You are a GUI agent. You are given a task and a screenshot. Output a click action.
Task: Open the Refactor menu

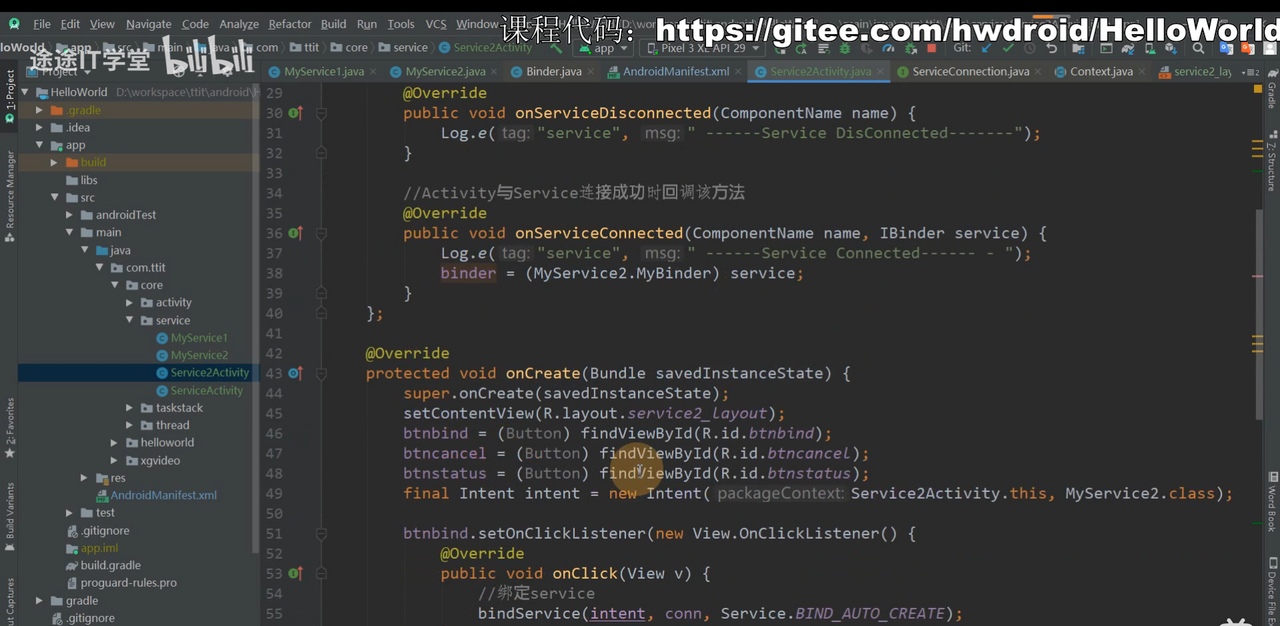290,24
